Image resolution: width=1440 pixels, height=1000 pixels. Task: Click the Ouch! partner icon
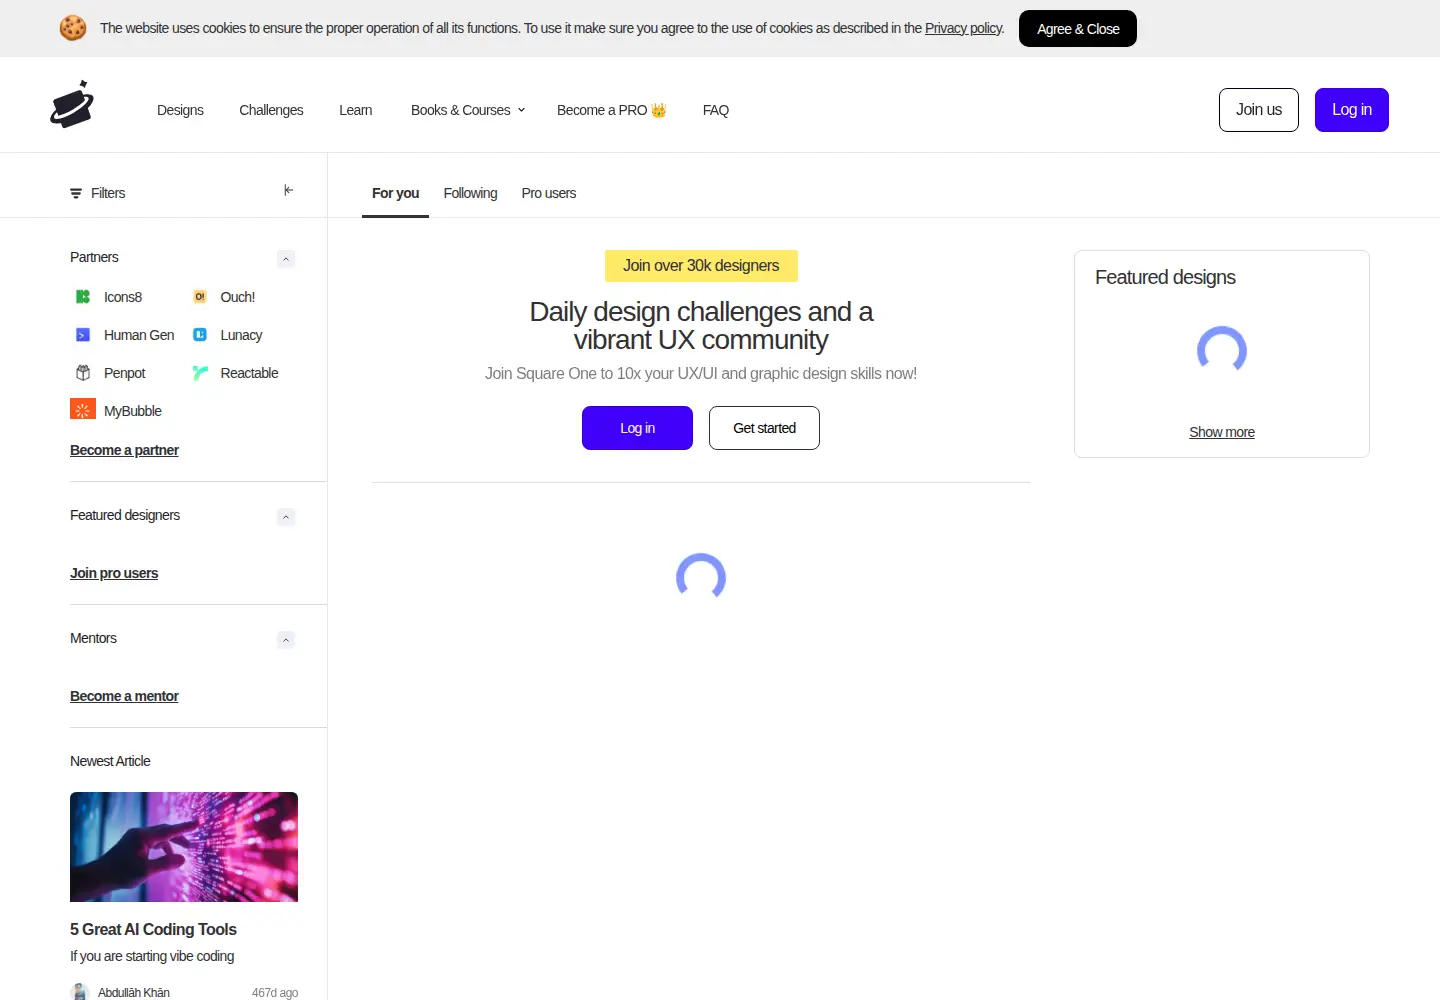[200, 297]
